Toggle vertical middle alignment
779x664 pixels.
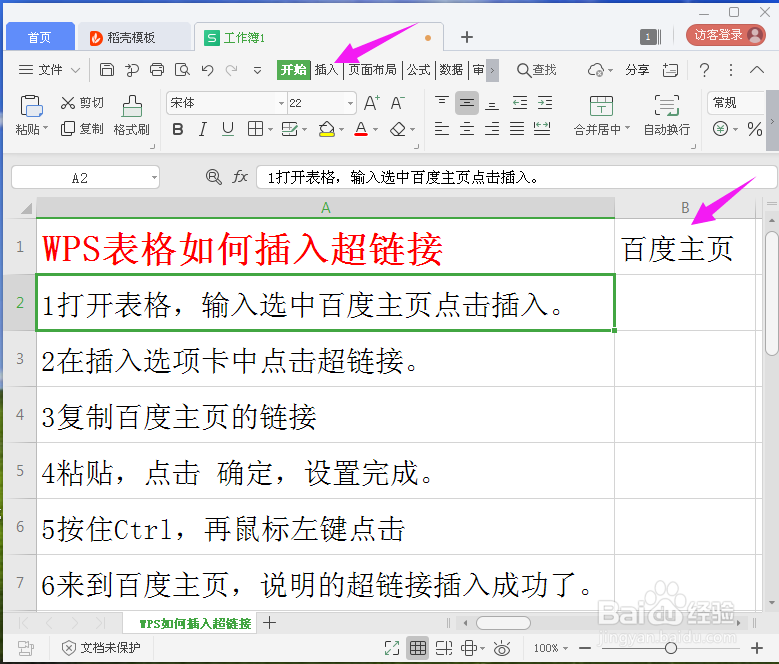coord(467,103)
